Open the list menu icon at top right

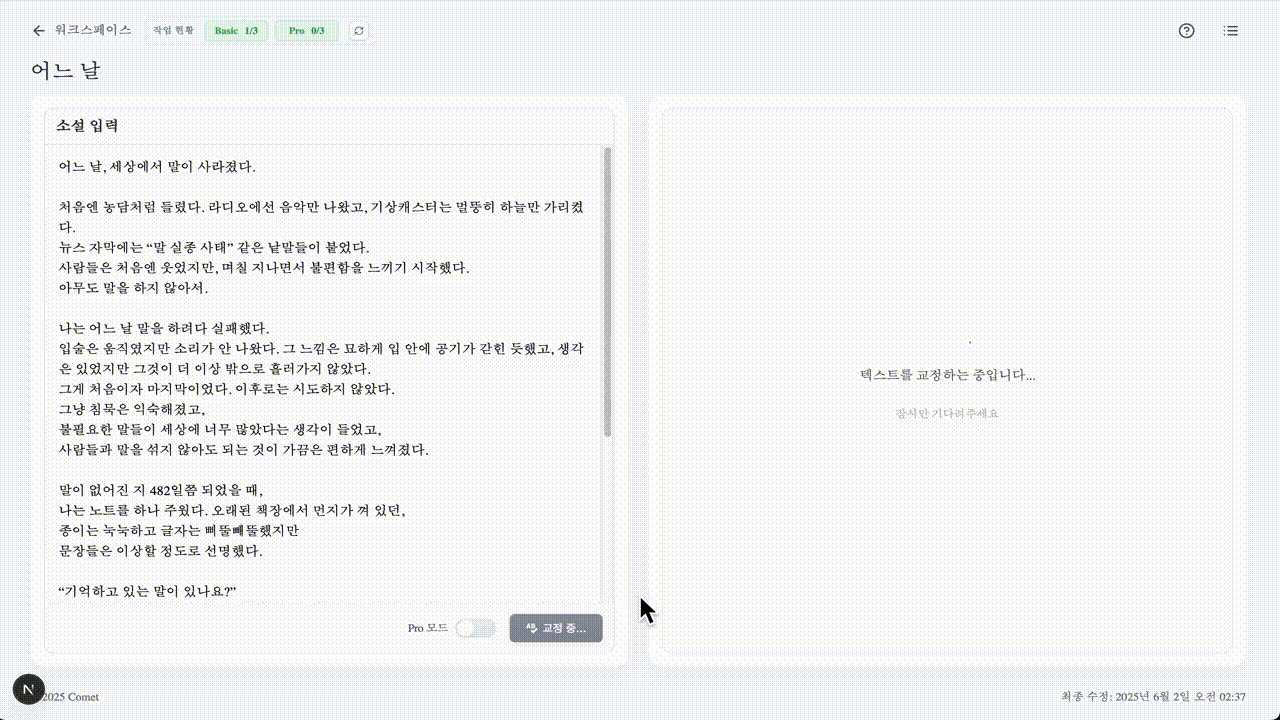tap(1231, 31)
